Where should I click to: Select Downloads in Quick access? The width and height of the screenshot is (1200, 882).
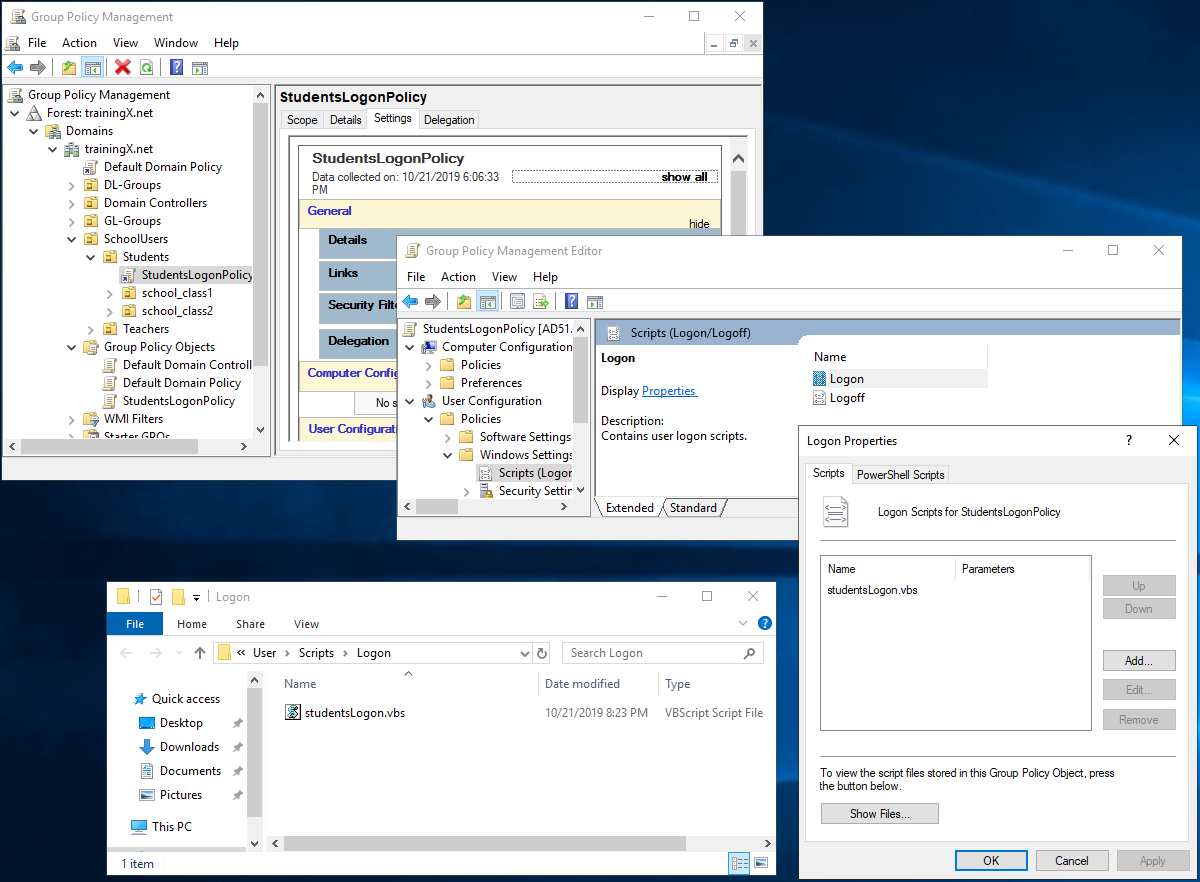(189, 747)
